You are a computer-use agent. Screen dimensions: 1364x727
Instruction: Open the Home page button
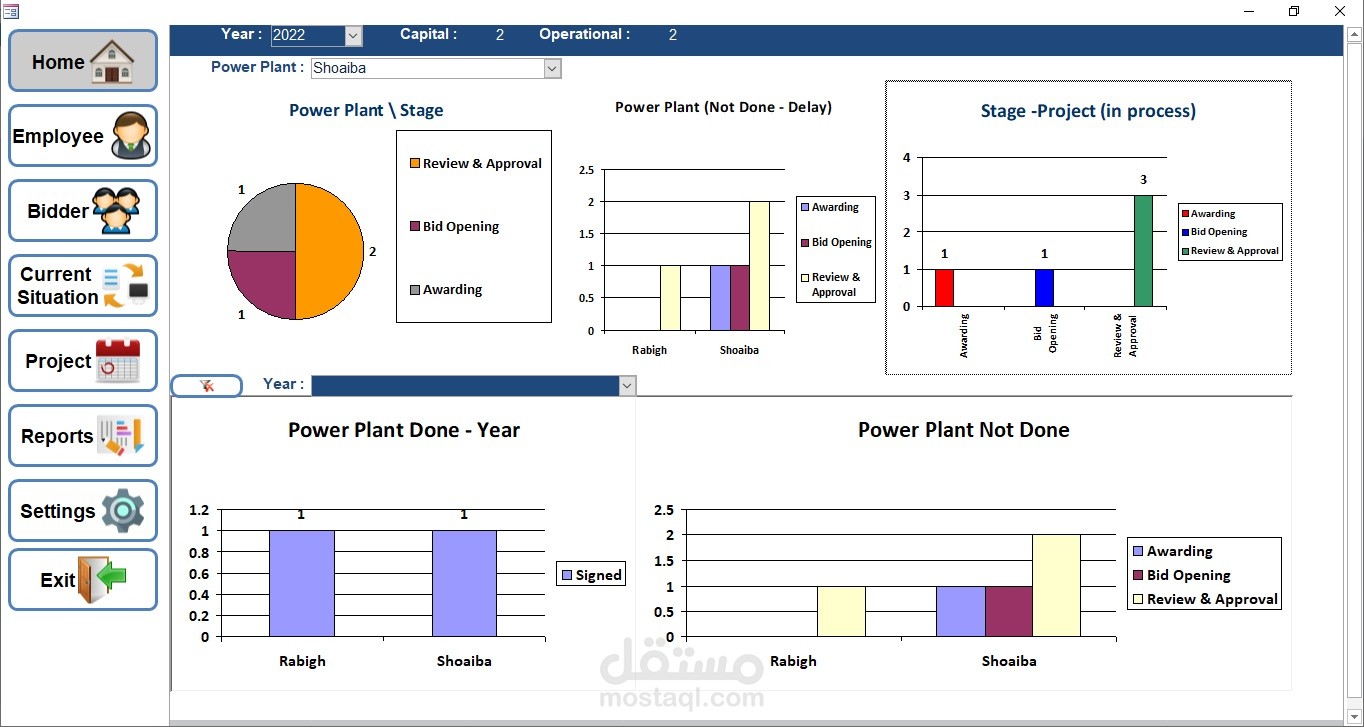(83, 61)
